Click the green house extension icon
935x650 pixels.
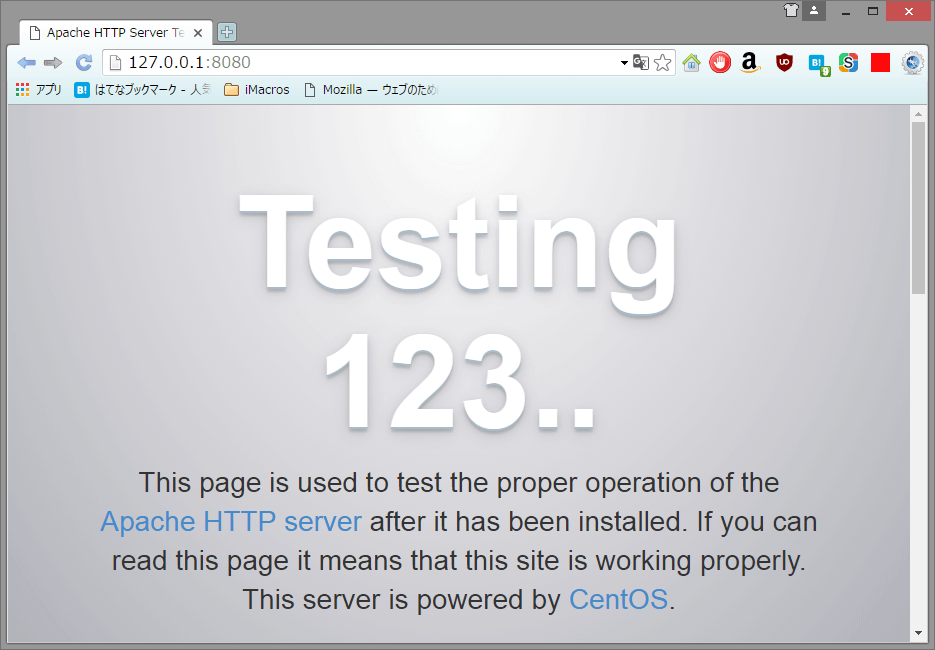pos(691,63)
